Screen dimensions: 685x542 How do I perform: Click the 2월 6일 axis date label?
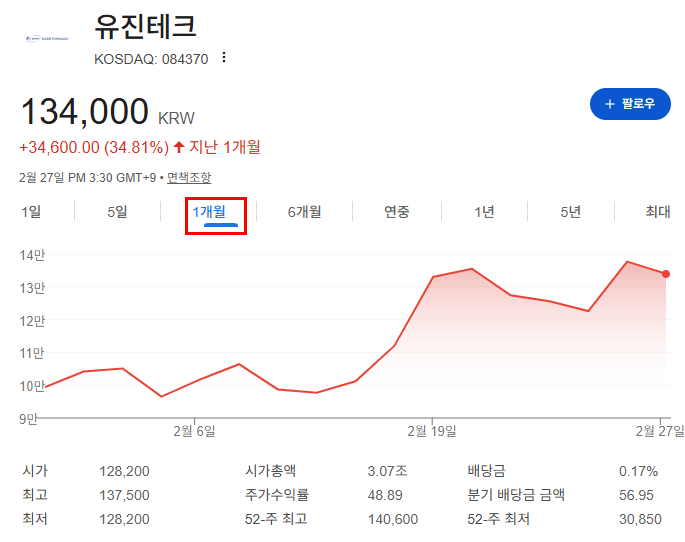[194, 432]
